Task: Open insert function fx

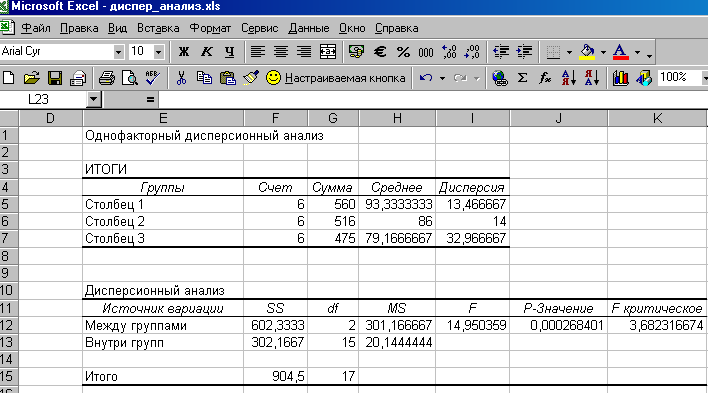Action: coord(545,78)
